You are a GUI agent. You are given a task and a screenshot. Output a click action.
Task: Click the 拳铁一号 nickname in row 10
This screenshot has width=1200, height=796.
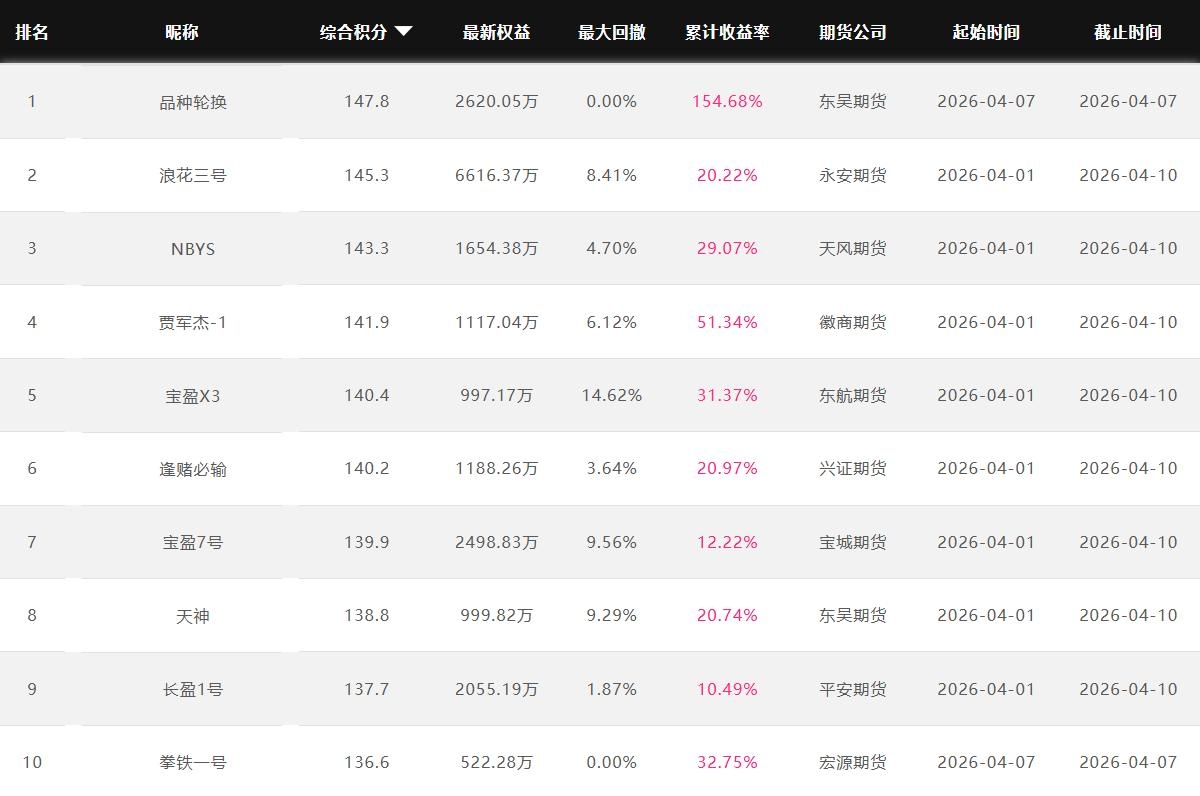193,763
